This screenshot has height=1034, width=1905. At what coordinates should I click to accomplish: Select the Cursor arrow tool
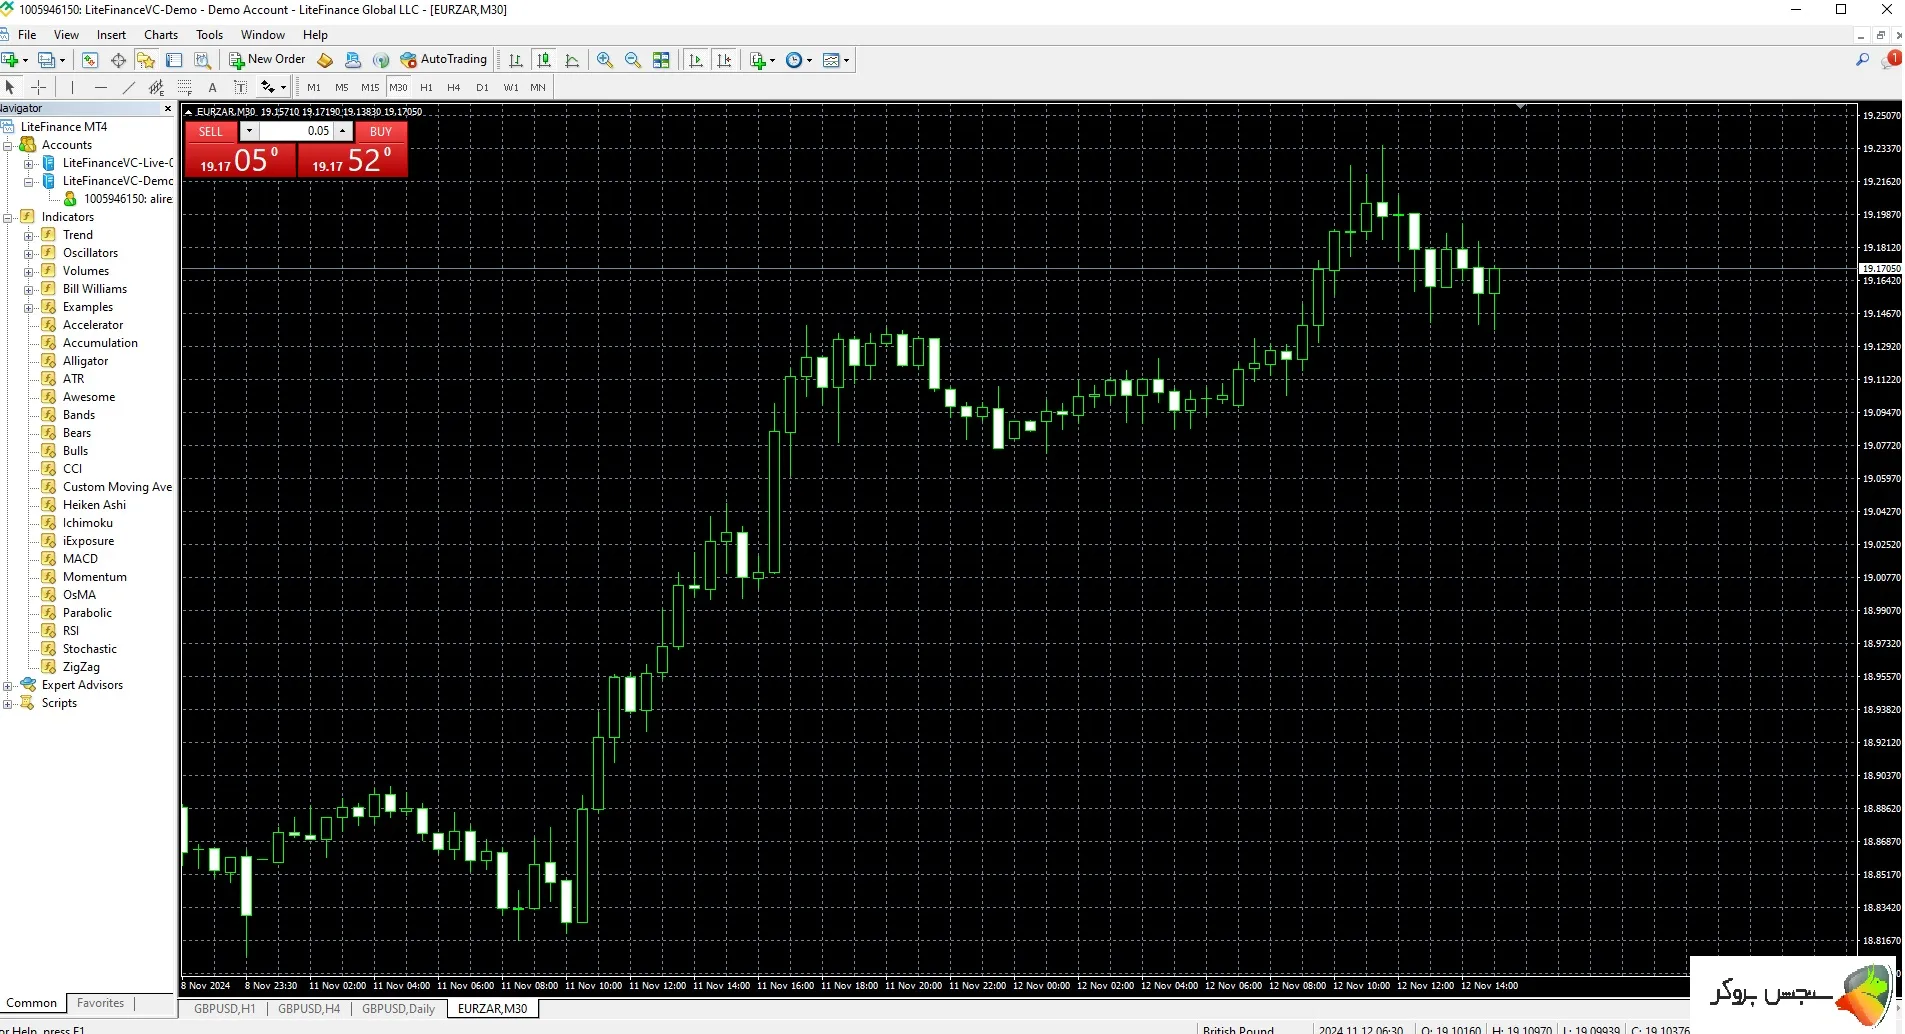point(10,87)
